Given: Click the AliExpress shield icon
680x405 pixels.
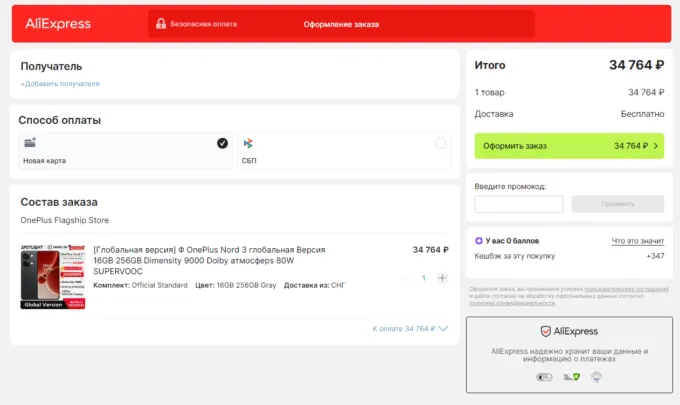Looking at the screenshot, I should [546, 331].
